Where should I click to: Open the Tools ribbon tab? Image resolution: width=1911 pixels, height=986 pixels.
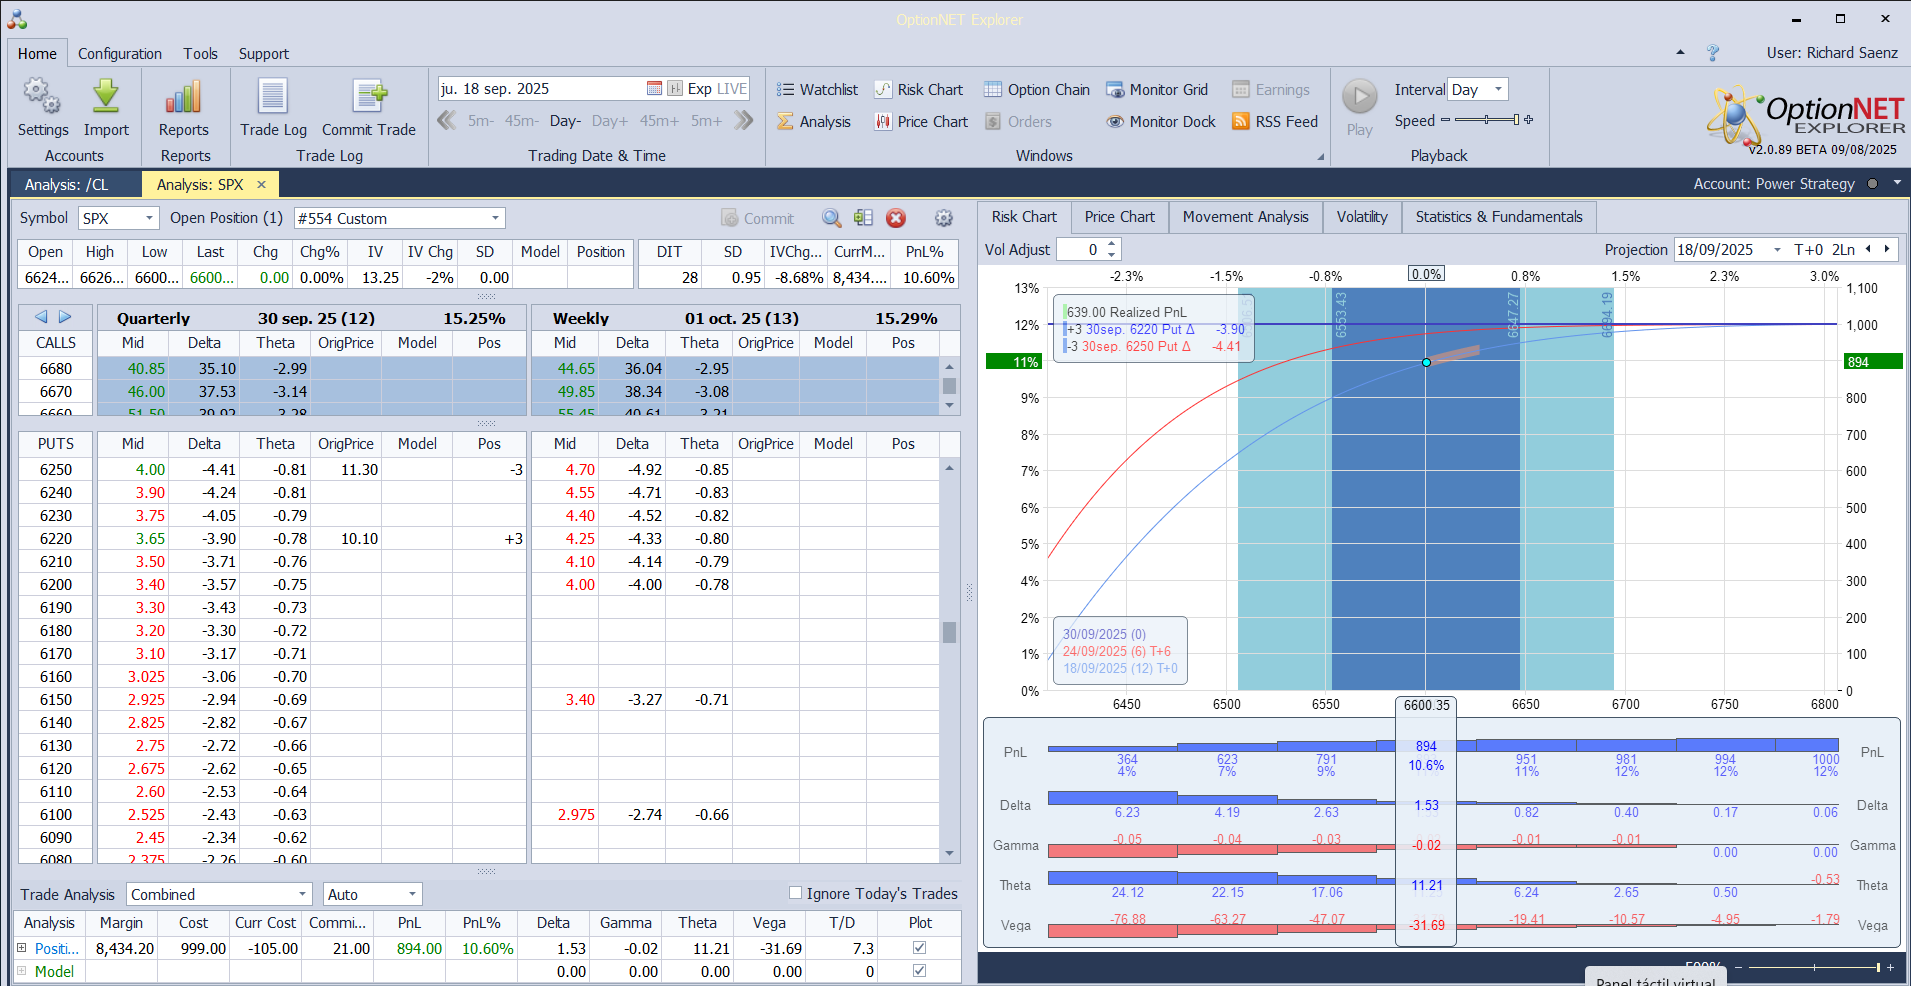pos(200,53)
